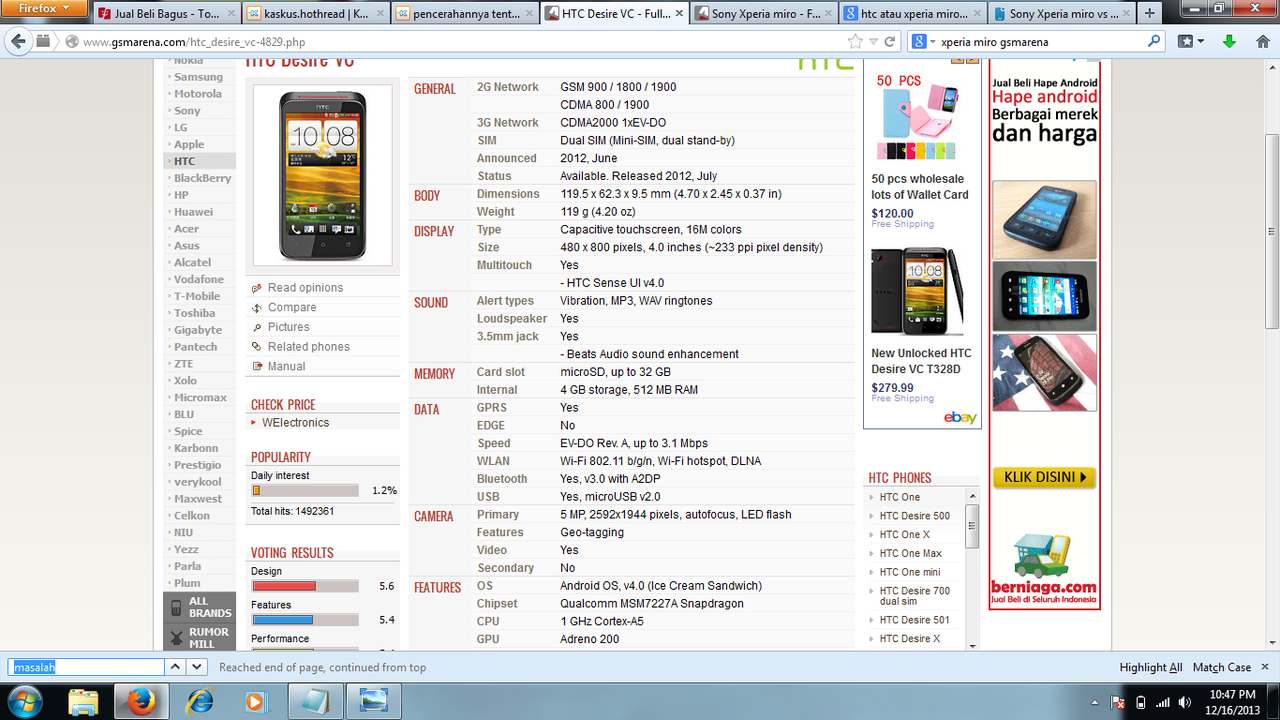Switch to Sony Xperia miro vs tab
The image size is (1280, 720).
point(1060,14)
